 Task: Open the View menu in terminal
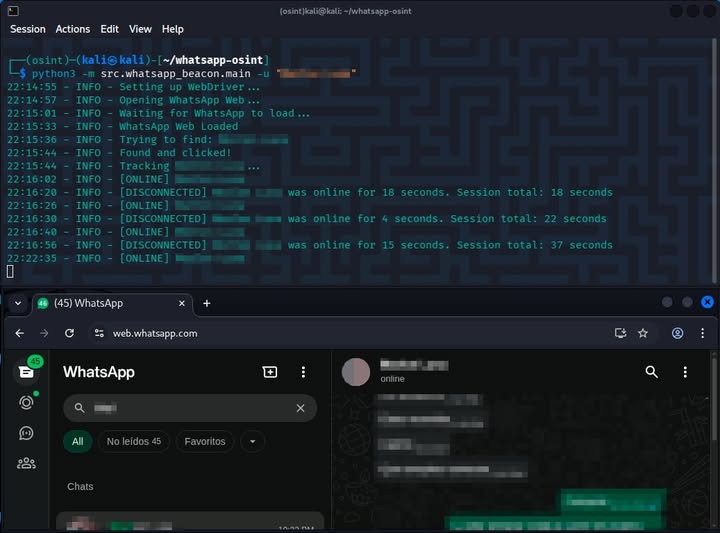click(140, 29)
